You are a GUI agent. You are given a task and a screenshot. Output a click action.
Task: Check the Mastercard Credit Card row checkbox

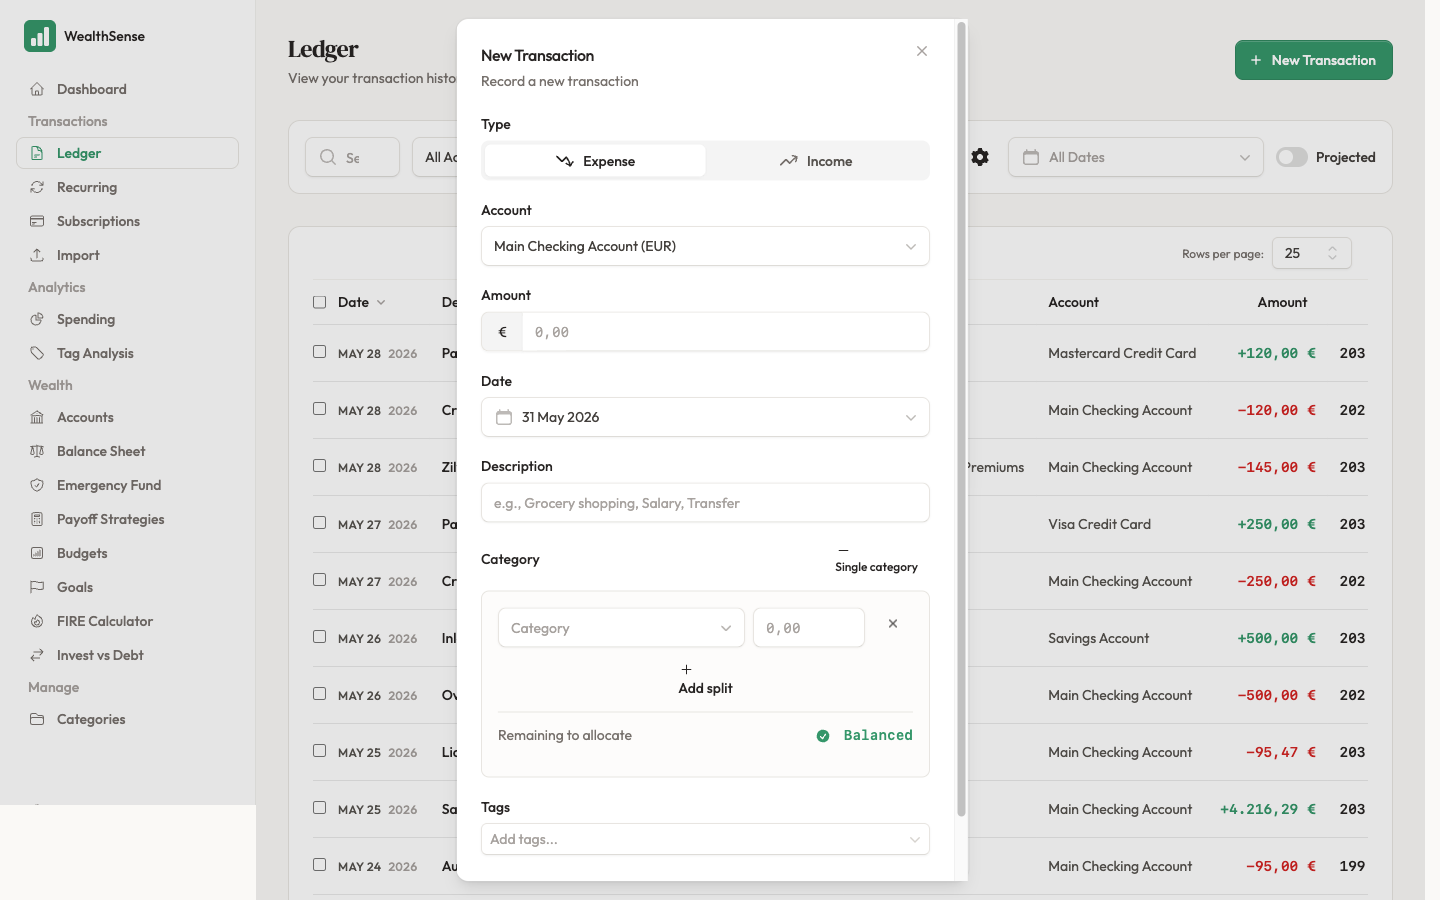[x=319, y=352]
